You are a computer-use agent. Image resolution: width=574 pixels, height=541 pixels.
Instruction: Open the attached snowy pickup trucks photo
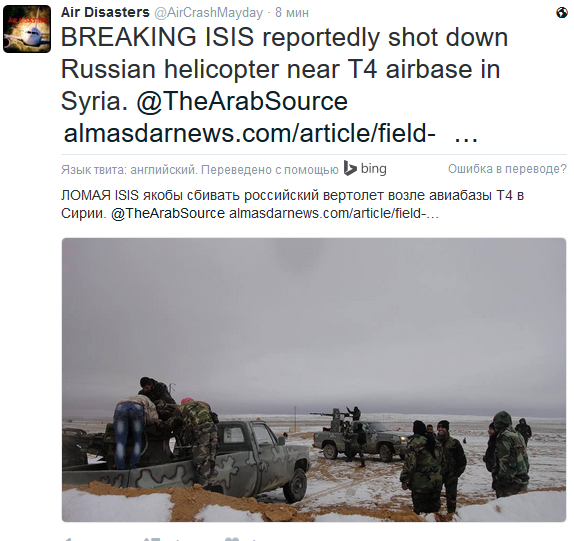click(314, 380)
